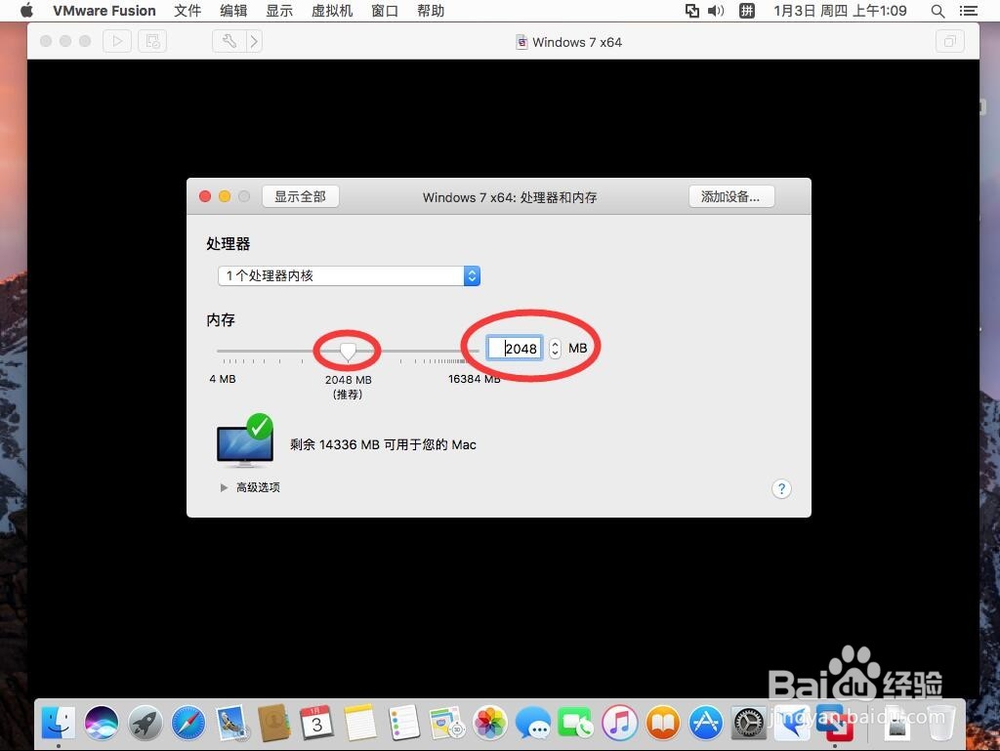Open the 显示 menu
The image size is (1000, 751).
[x=279, y=11]
